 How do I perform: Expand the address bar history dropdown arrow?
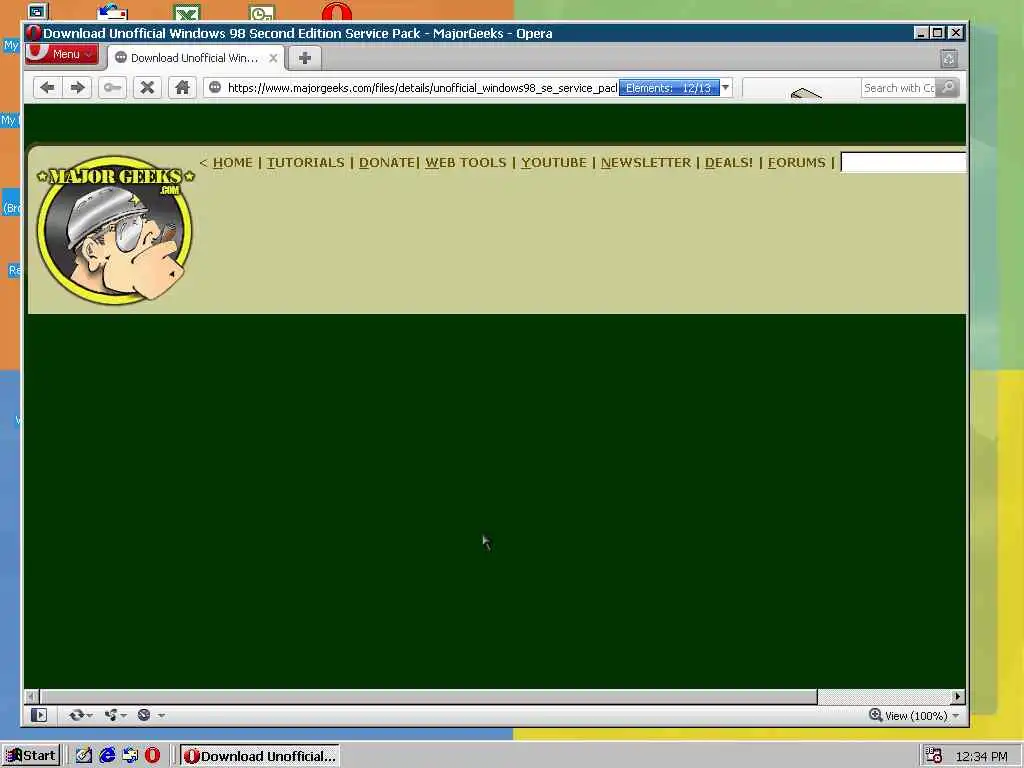(726, 88)
